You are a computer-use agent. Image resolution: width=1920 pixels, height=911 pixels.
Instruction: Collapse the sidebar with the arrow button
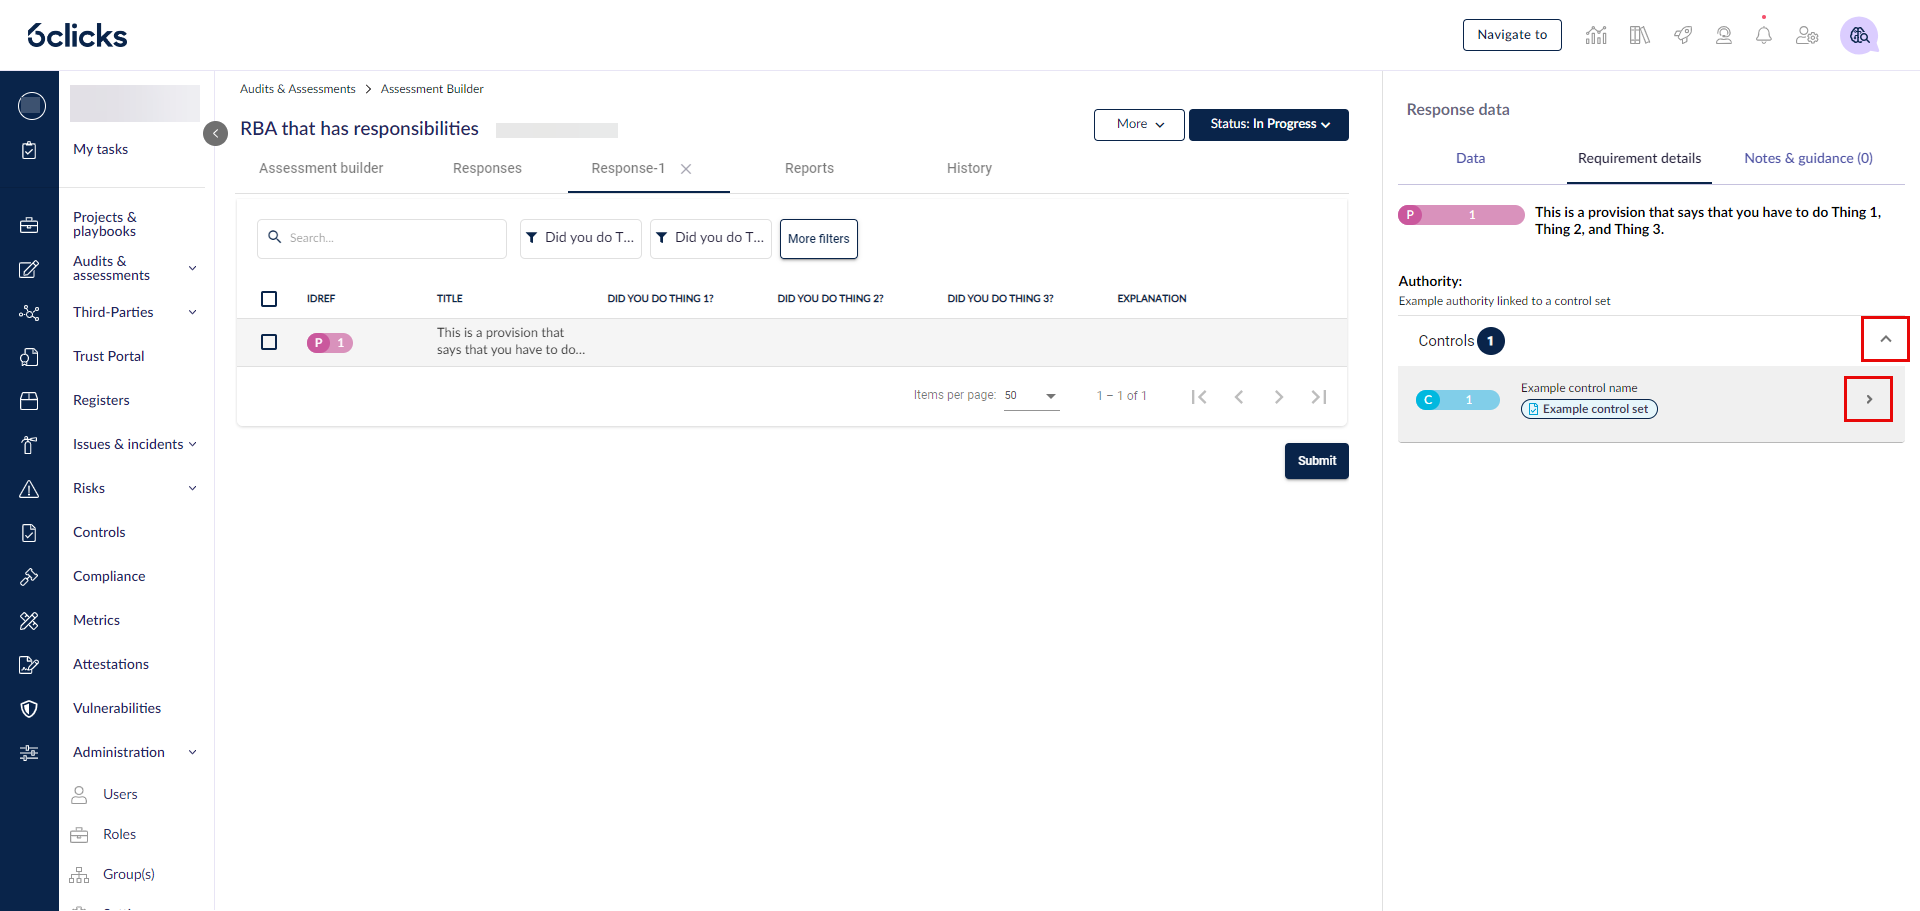215,133
